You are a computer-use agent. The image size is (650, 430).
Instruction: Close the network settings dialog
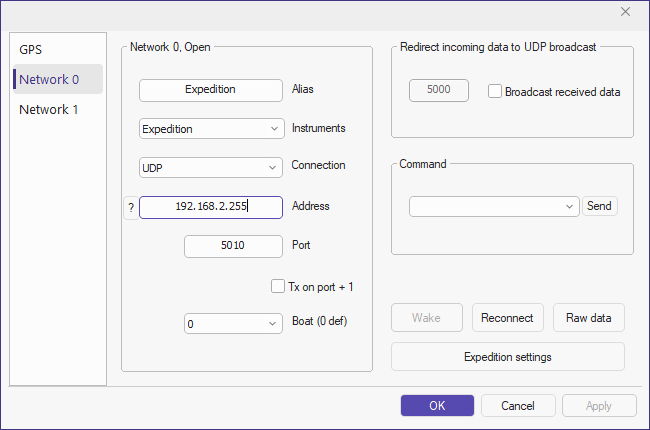[x=625, y=12]
